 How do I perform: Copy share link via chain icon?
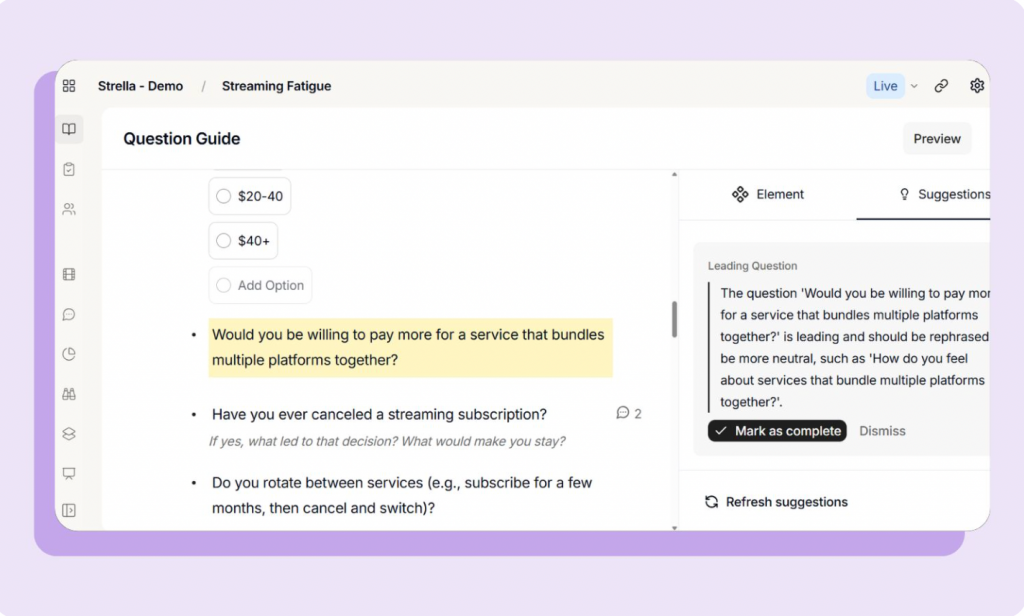tap(941, 86)
